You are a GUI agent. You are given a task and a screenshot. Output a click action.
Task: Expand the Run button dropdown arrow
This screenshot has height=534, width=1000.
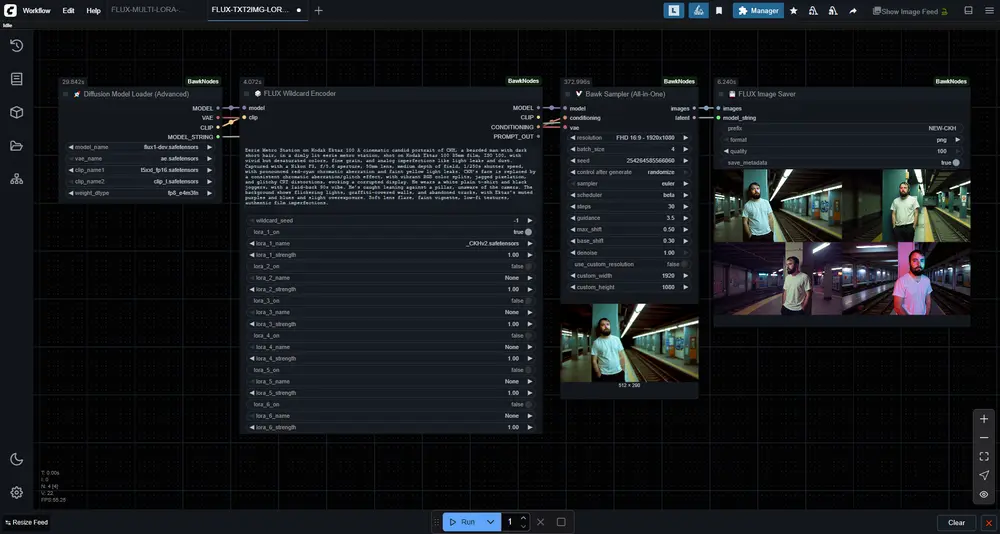490,522
